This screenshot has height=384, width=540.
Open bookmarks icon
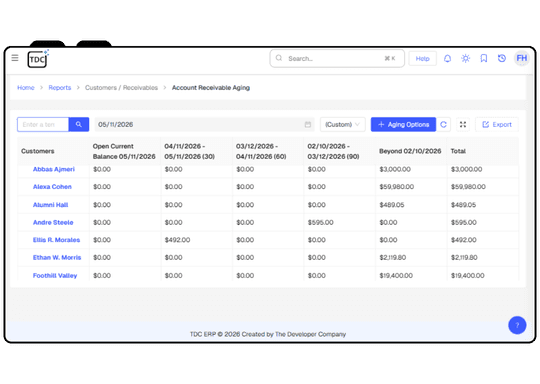click(x=484, y=59)
